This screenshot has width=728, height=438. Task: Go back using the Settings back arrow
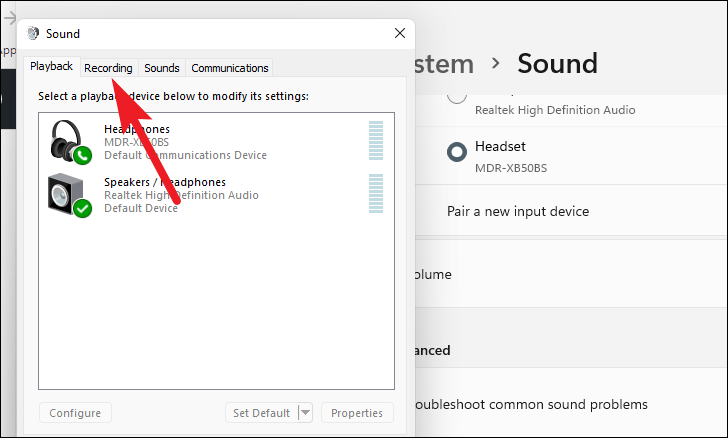[x=9, y=17]
